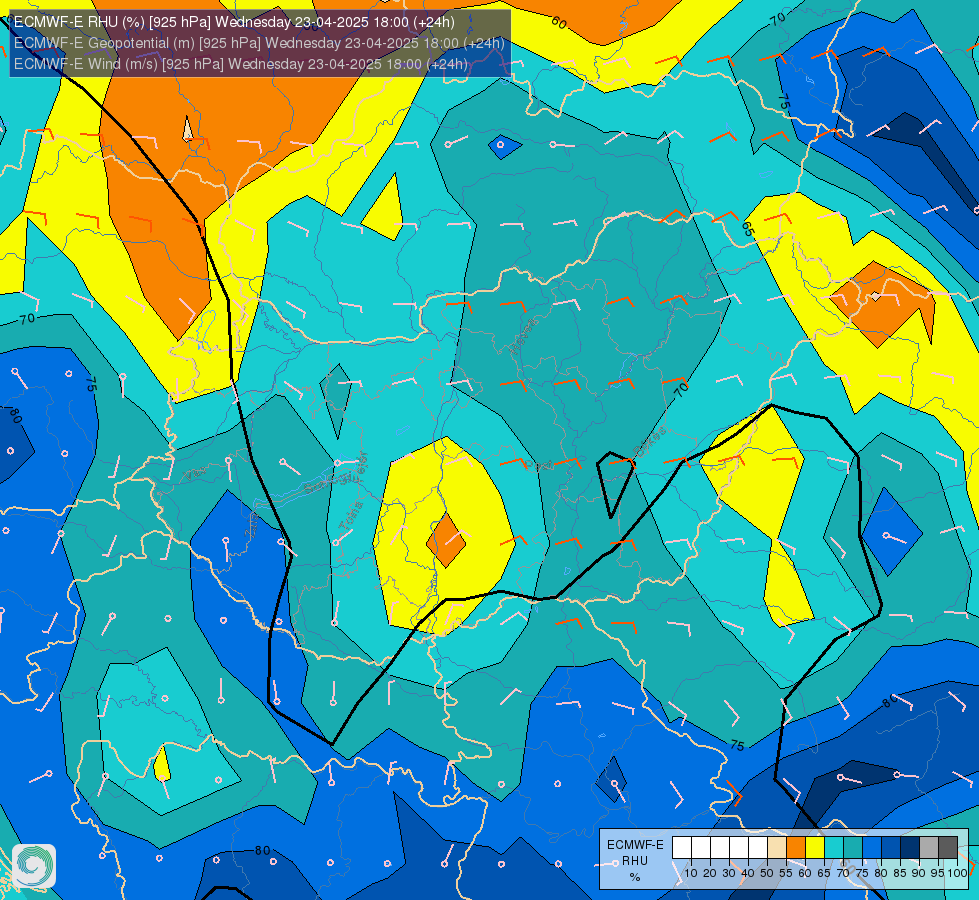The width and height of the screenshot is (979, 900).
Task: Click the legend tick label '100'
Action: 958,873
